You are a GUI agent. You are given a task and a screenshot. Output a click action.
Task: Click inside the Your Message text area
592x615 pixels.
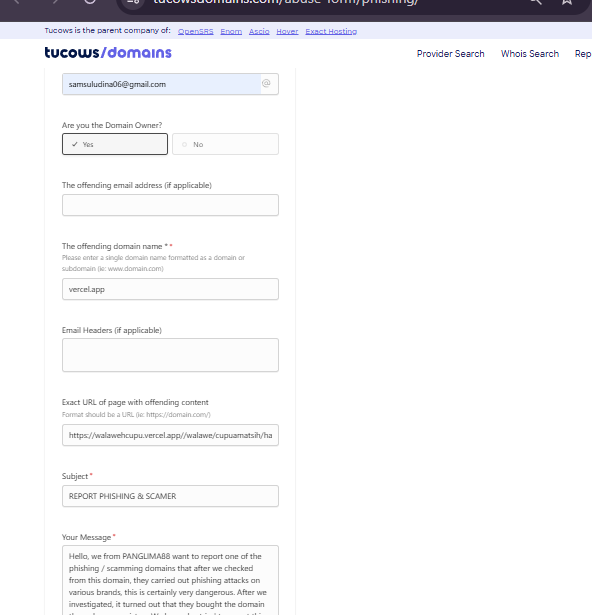pyautogui.click(x=170, y=580)
